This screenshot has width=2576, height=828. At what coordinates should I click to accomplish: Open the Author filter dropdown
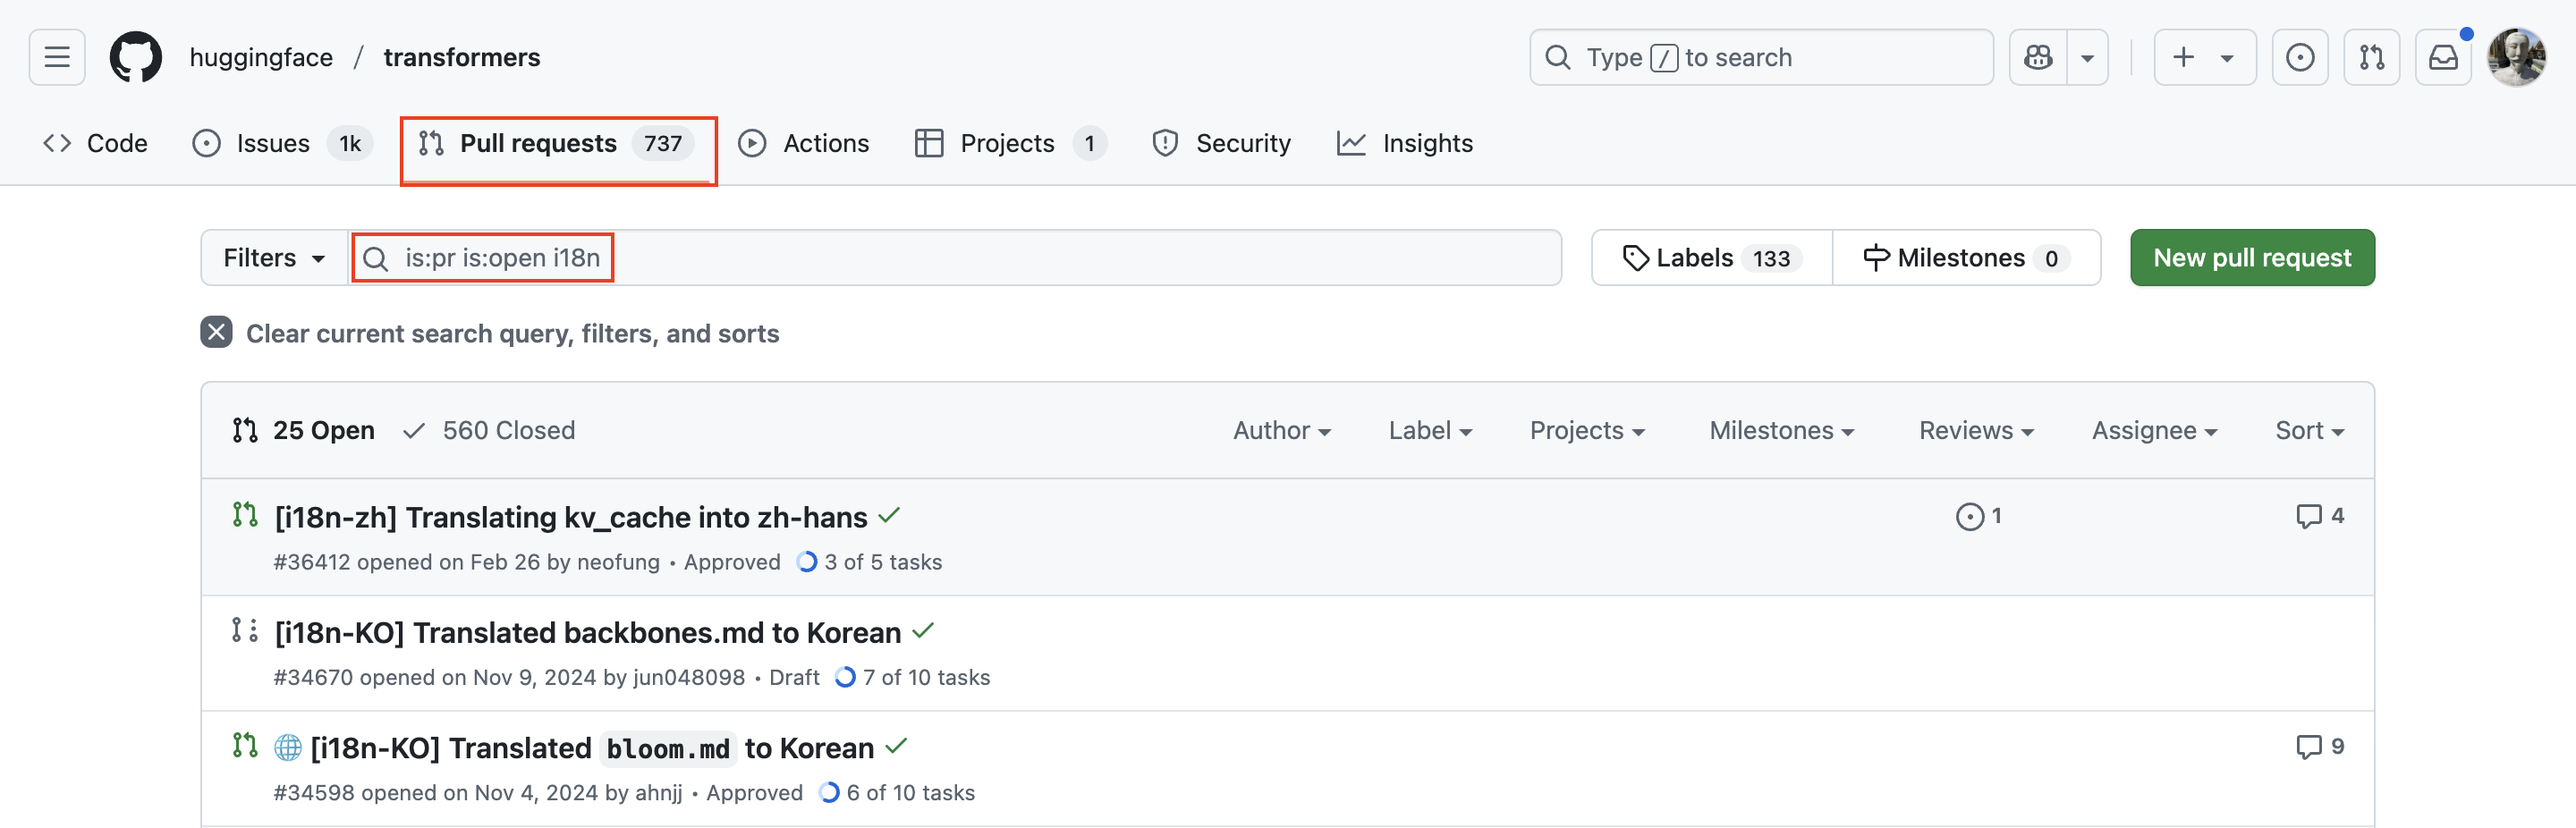point(1281,430)
